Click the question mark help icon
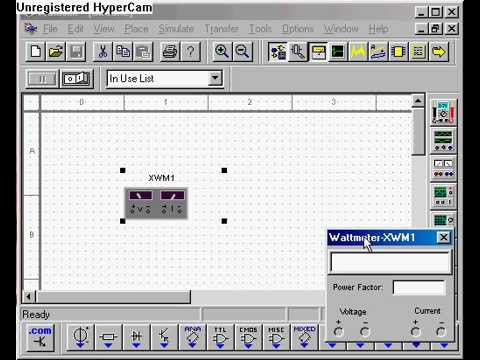The width and height of the screenshot is (480, 360). coord(190,52)
